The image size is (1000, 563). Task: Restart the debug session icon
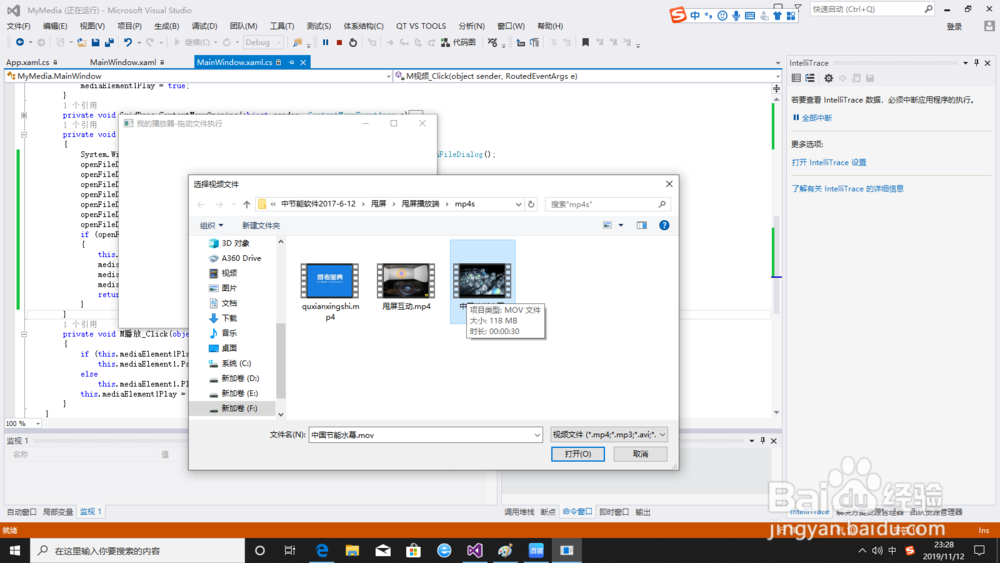353,43
